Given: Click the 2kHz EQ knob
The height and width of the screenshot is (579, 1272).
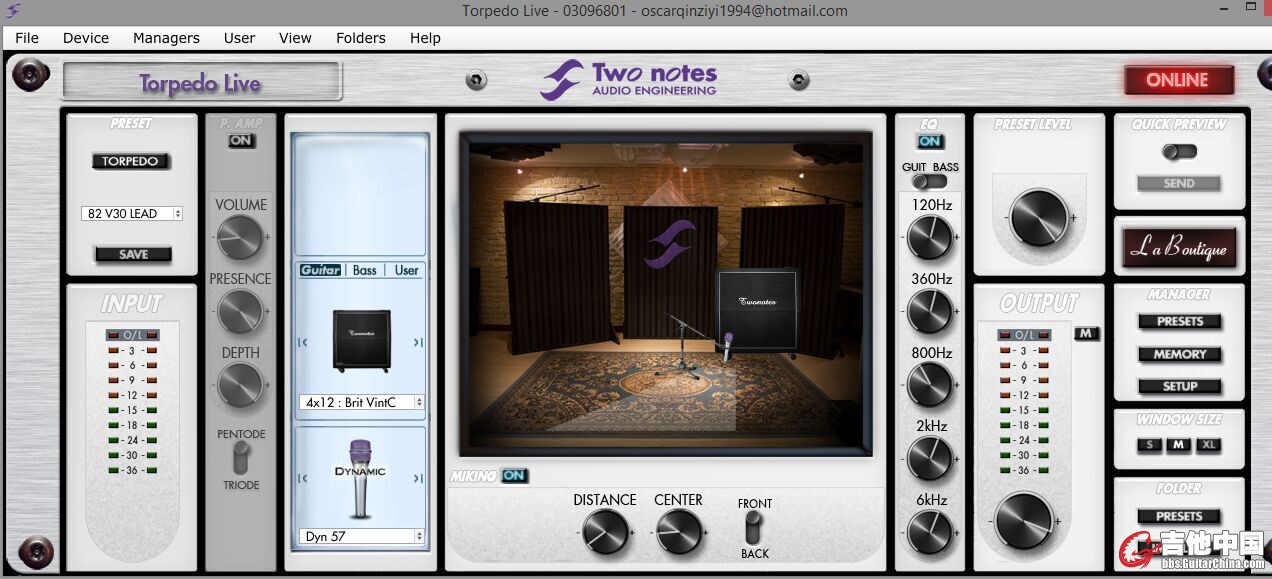Looking at the screenshot, I should click(x=930, y=458).
